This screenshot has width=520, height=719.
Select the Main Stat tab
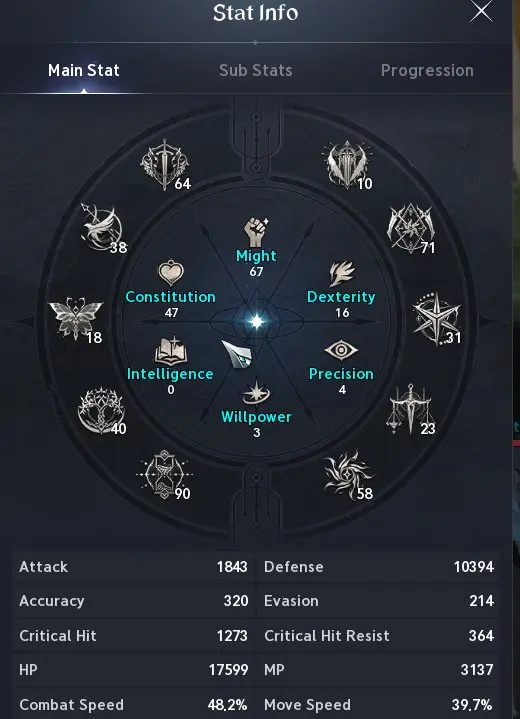[84, 71]
